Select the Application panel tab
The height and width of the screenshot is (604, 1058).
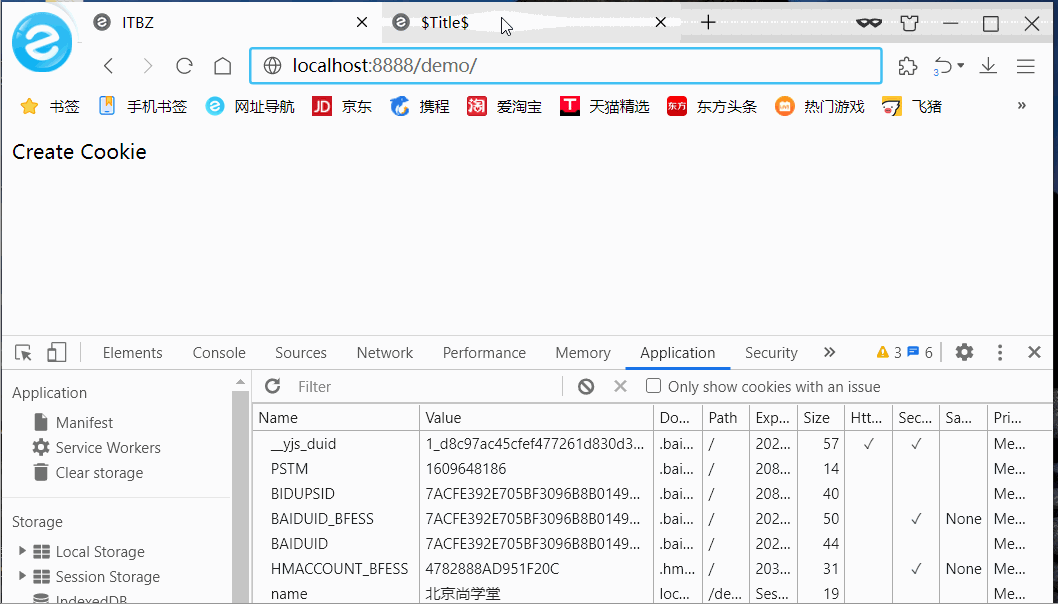tap(677, 353)
